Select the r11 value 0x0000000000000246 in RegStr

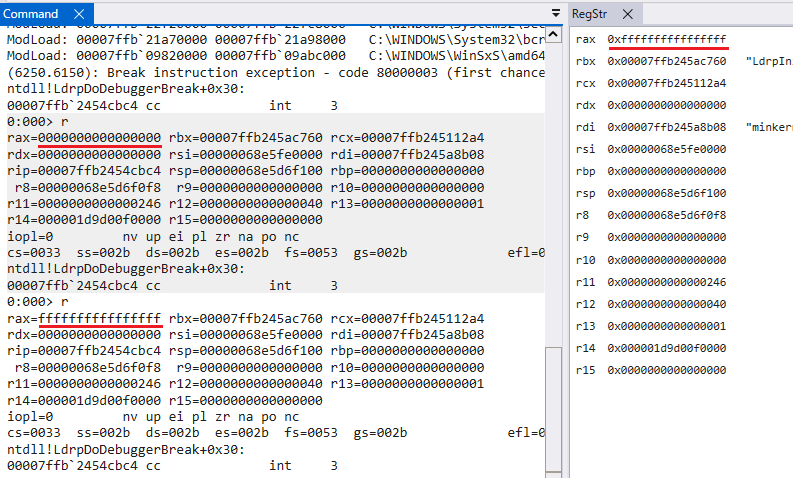pyautogui.click(x=667, y=282)
